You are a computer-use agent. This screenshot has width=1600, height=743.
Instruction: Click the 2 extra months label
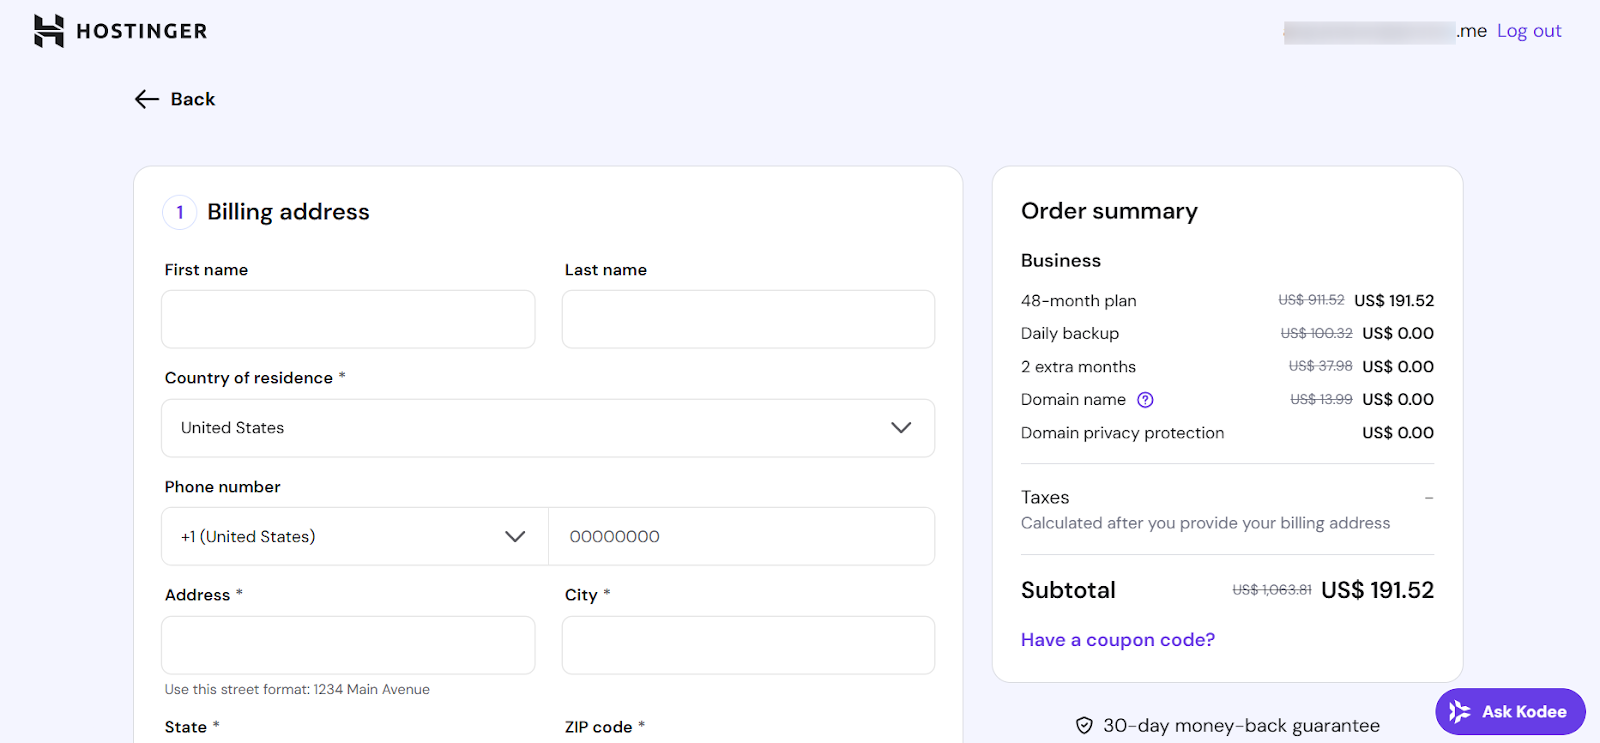[1078, 367]
